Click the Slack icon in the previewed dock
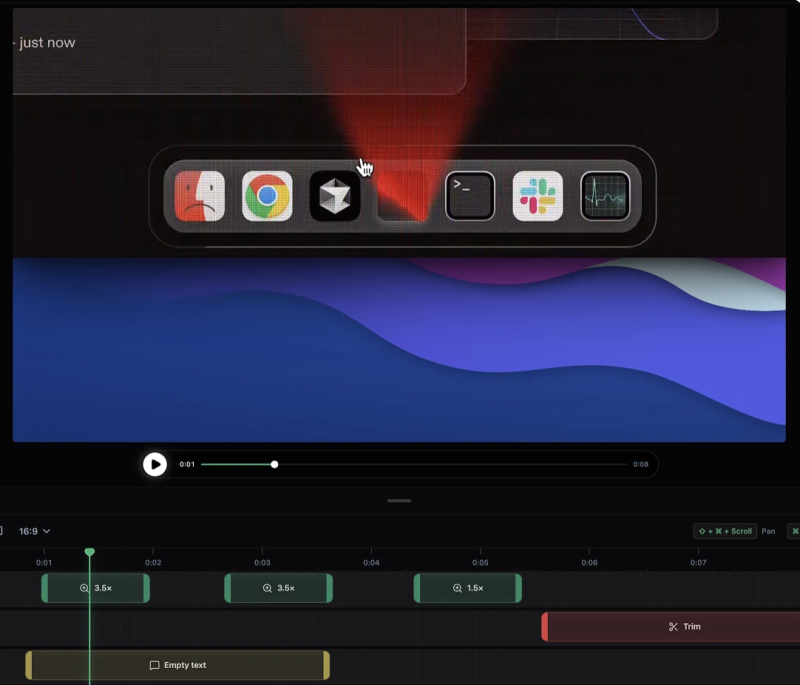 [x=538, y=196]
